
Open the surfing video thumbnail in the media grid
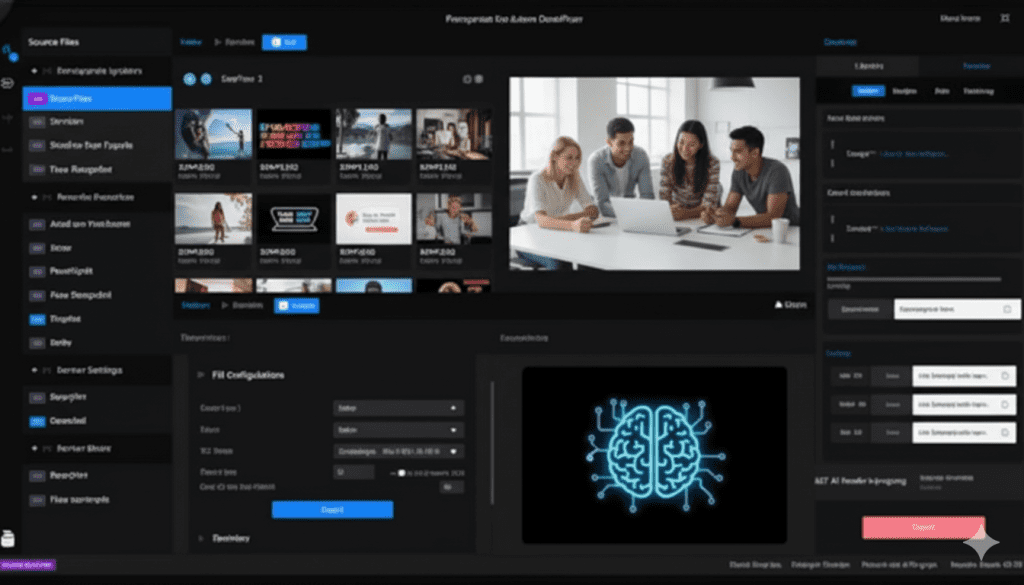pyautogui.click(x=214, y=135)
